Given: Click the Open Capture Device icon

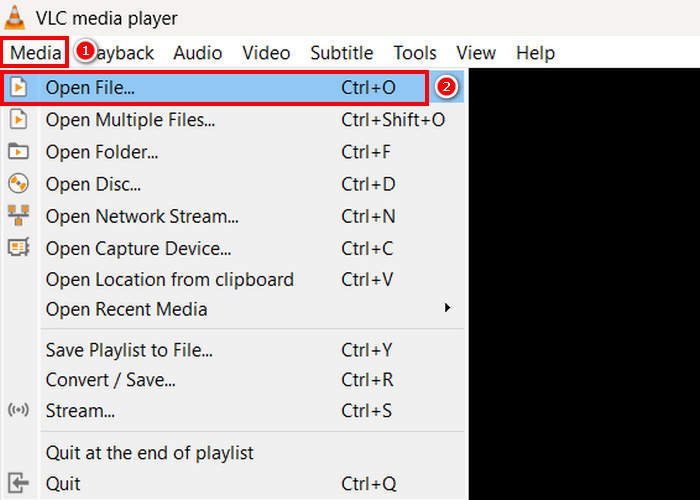Looking at the screenshot, I should coord(17,247).
